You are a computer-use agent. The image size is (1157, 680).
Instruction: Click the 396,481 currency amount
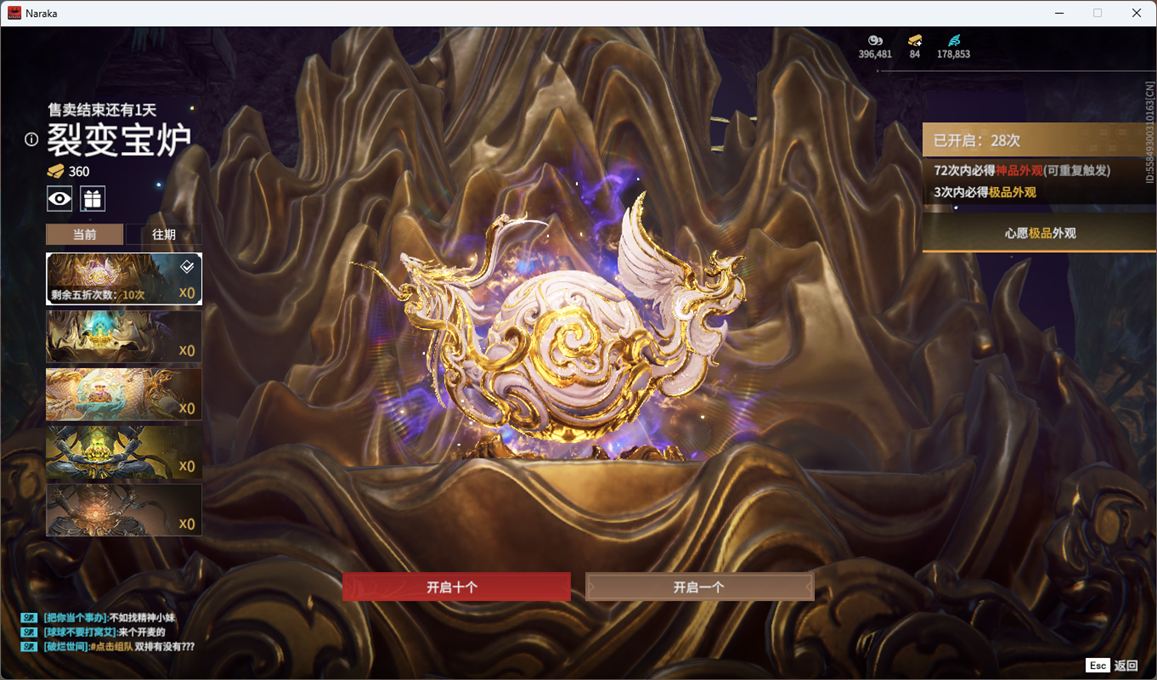(x=875, y=54)
